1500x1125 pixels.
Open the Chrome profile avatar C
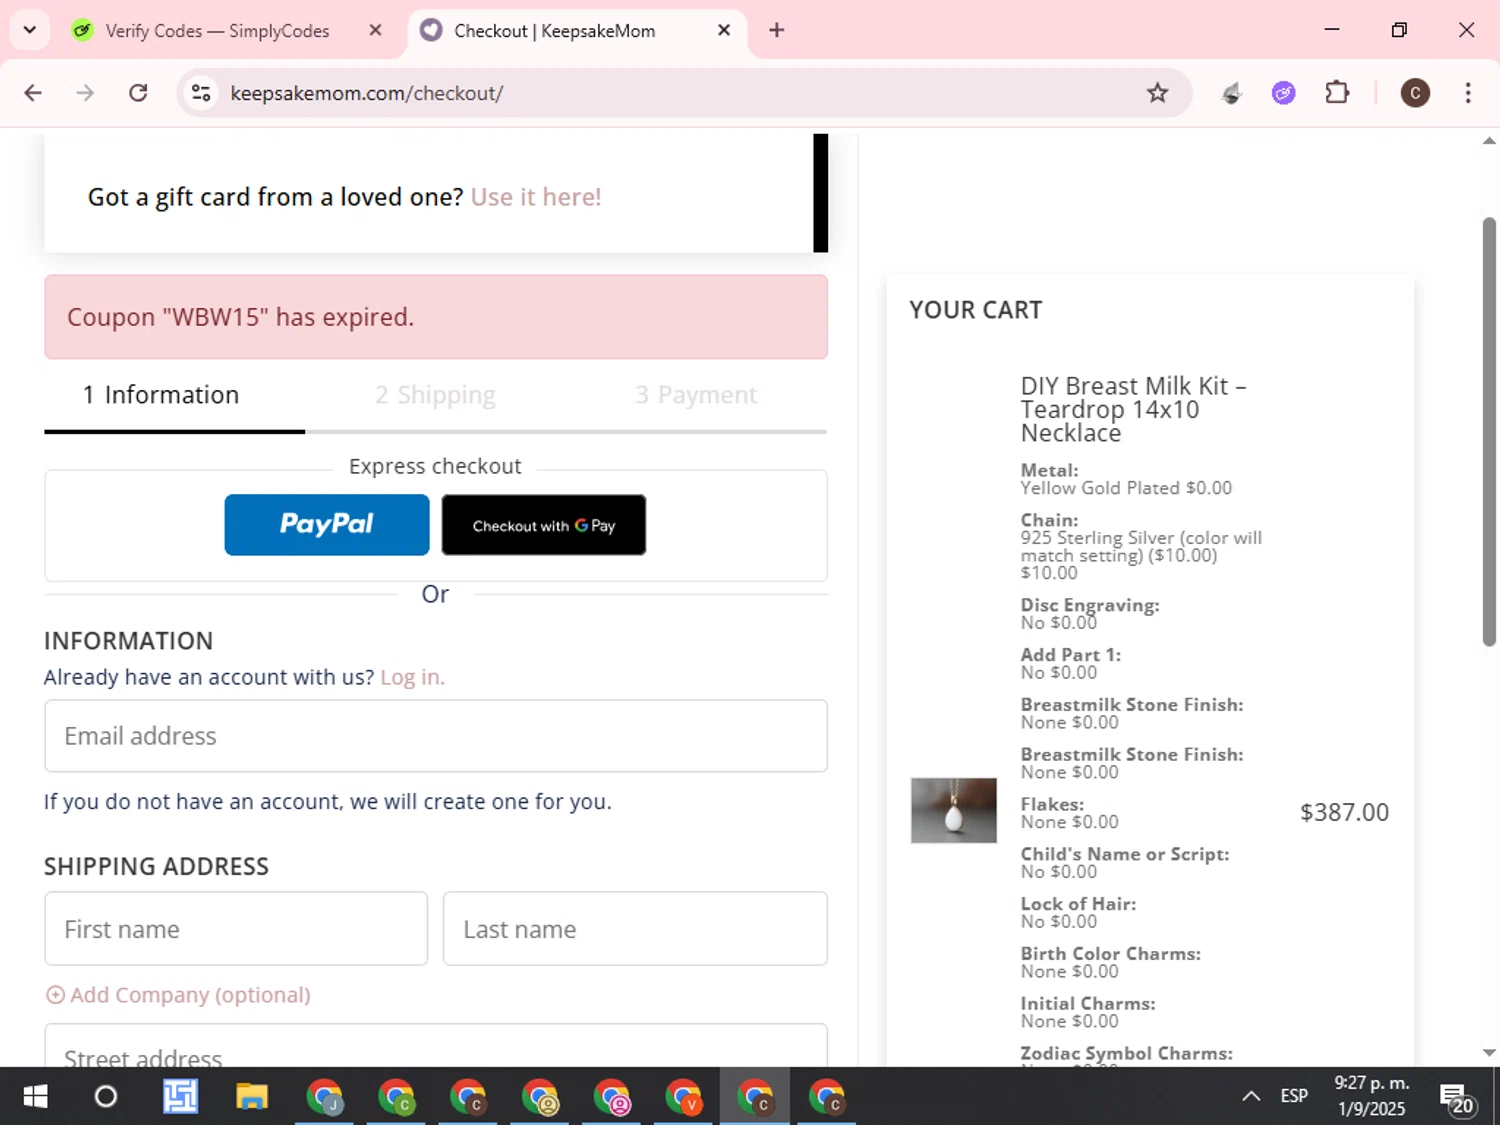[1415, 93]
